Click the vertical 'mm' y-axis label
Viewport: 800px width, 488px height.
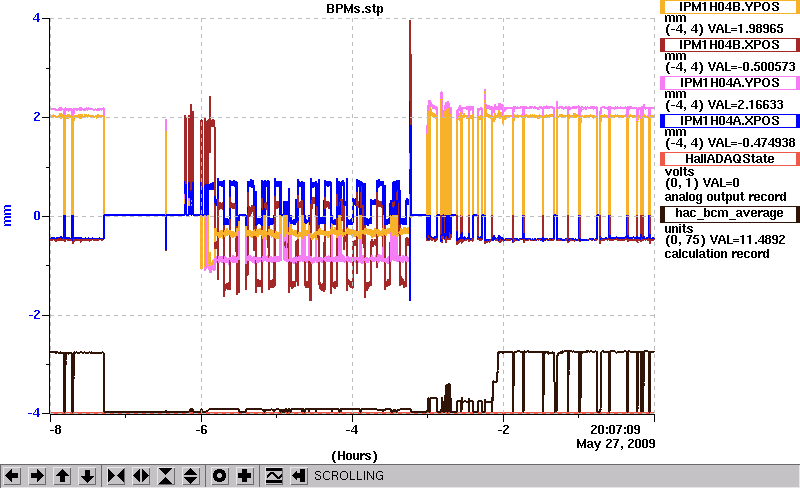(8, 215)
